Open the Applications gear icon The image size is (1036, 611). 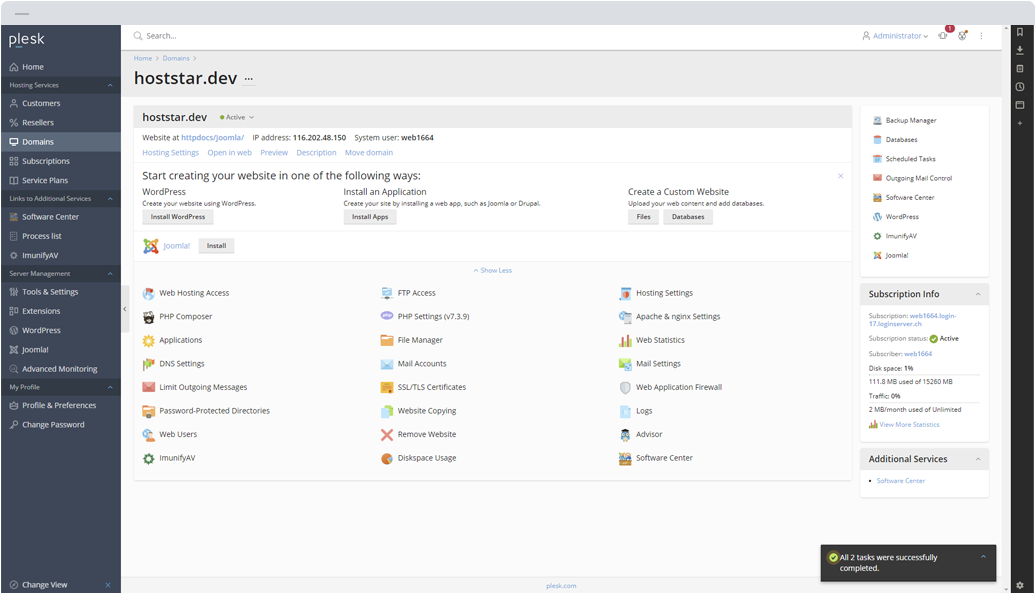tap(149, 340)
